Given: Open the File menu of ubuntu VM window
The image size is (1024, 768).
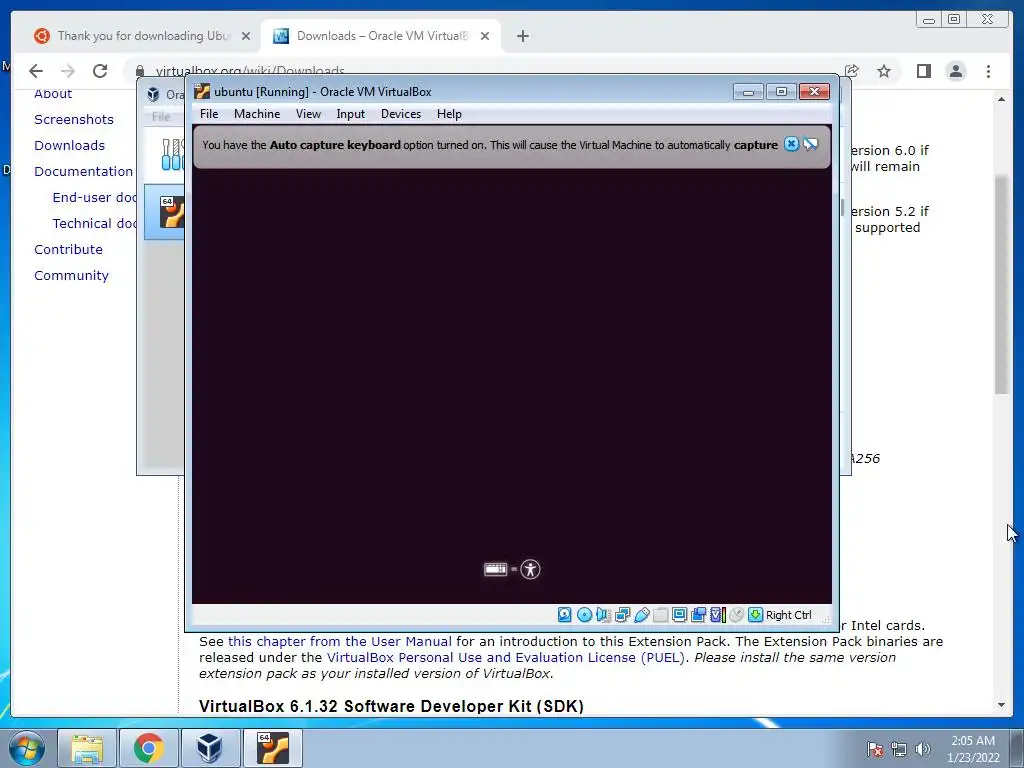Looking at the screenshot, I should [x=209, y=114].
